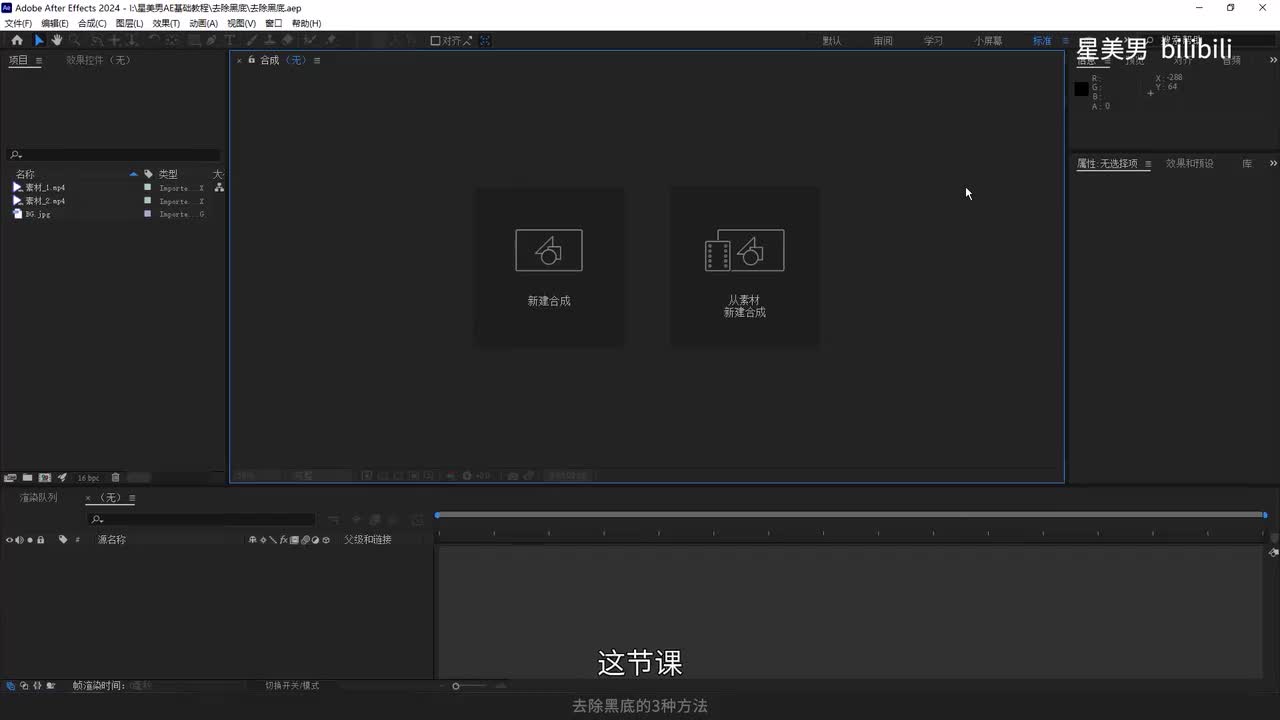Click 切换开关/模式 at timeline bottom
Screen dimensions: 1280x720
(292, 686)
